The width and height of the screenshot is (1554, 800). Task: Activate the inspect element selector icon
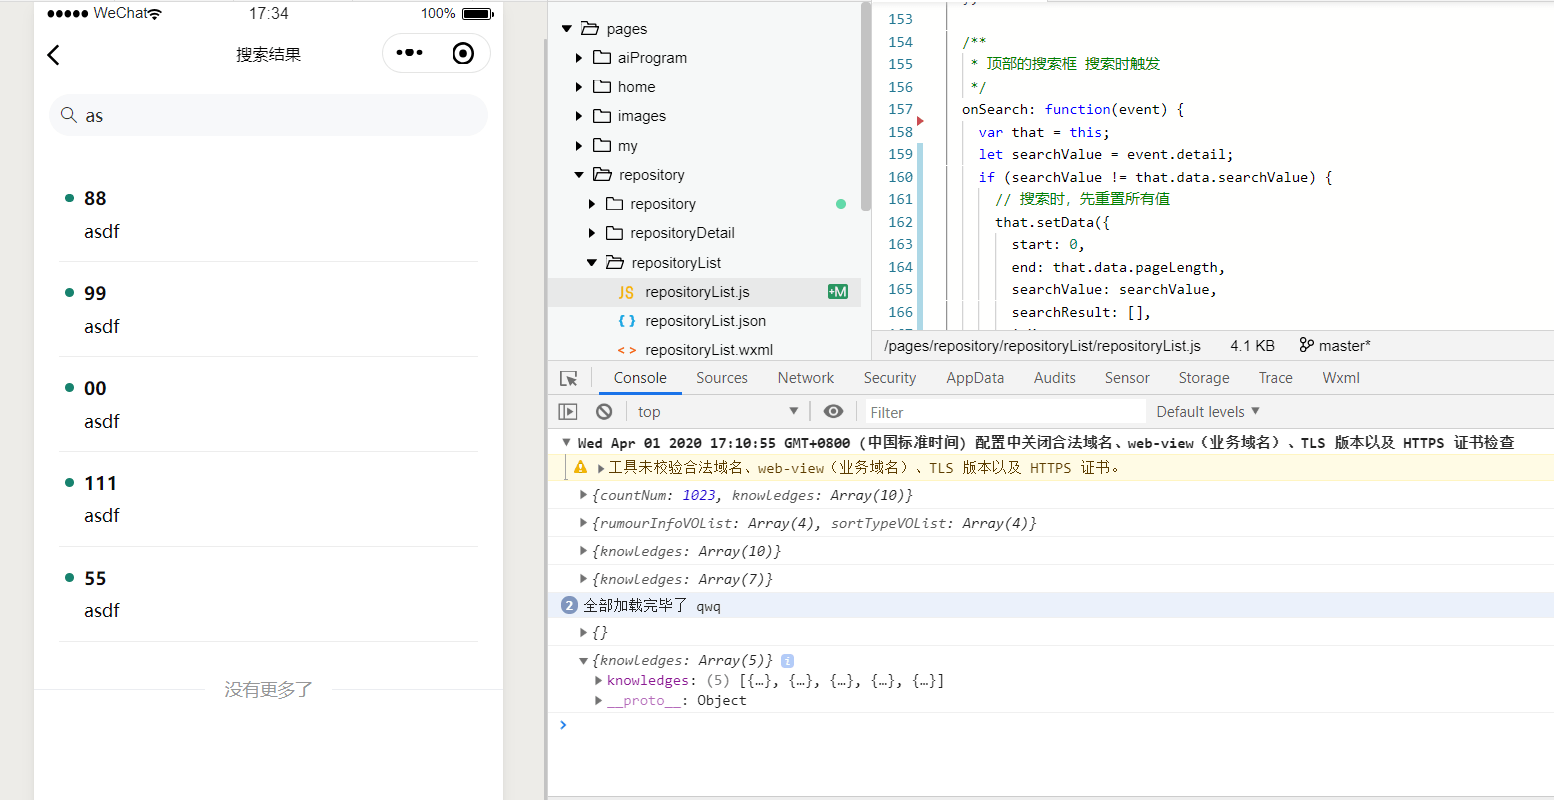click(x=569, y=378)
